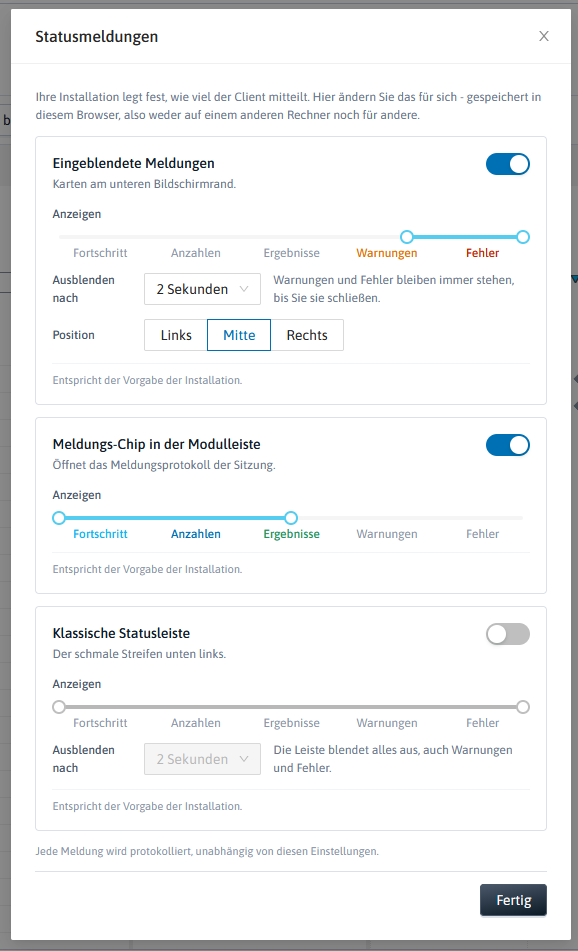
Task: Click left slider handle at Warnungen in Eingeblendete Meldungen
Action: (x=407, y=237)
